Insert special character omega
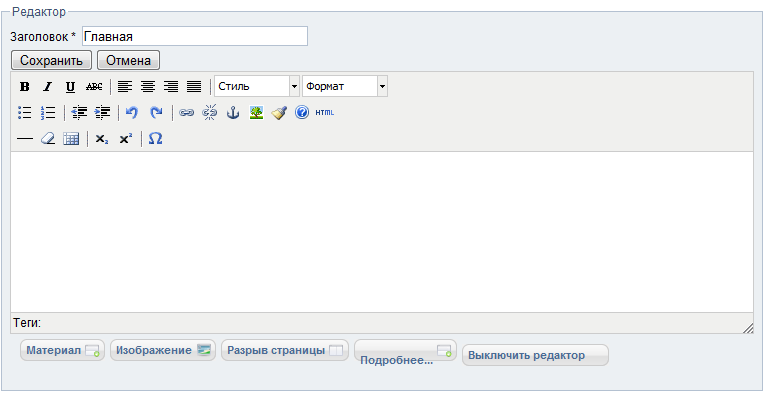Screen dimensions: 771x400 point(155,139)
